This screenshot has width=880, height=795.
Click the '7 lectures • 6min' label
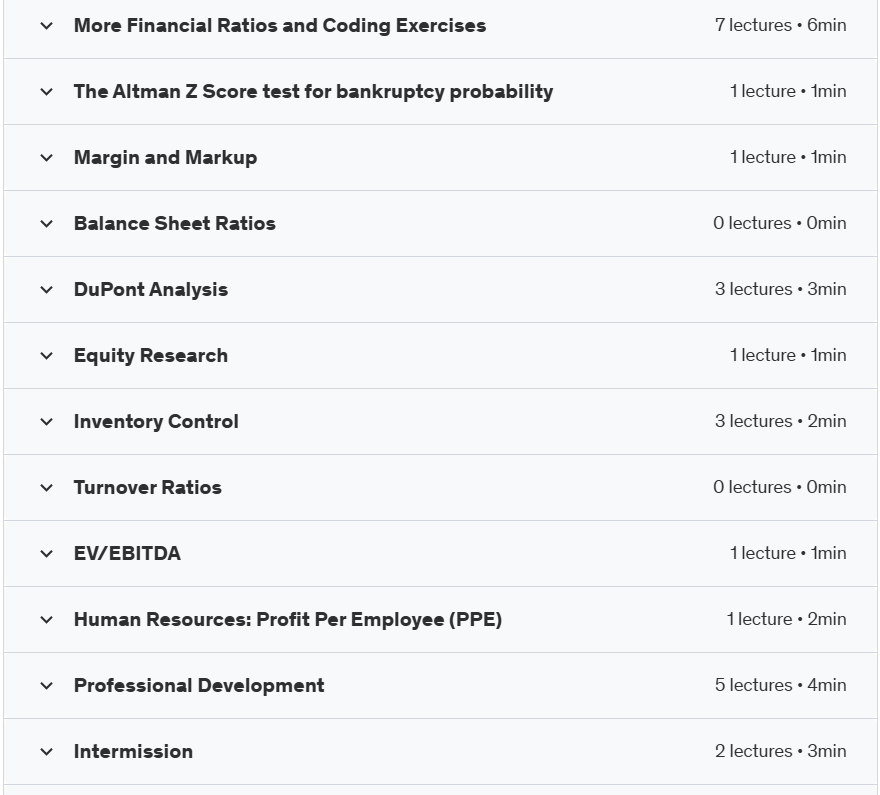[x=781, y=25]
